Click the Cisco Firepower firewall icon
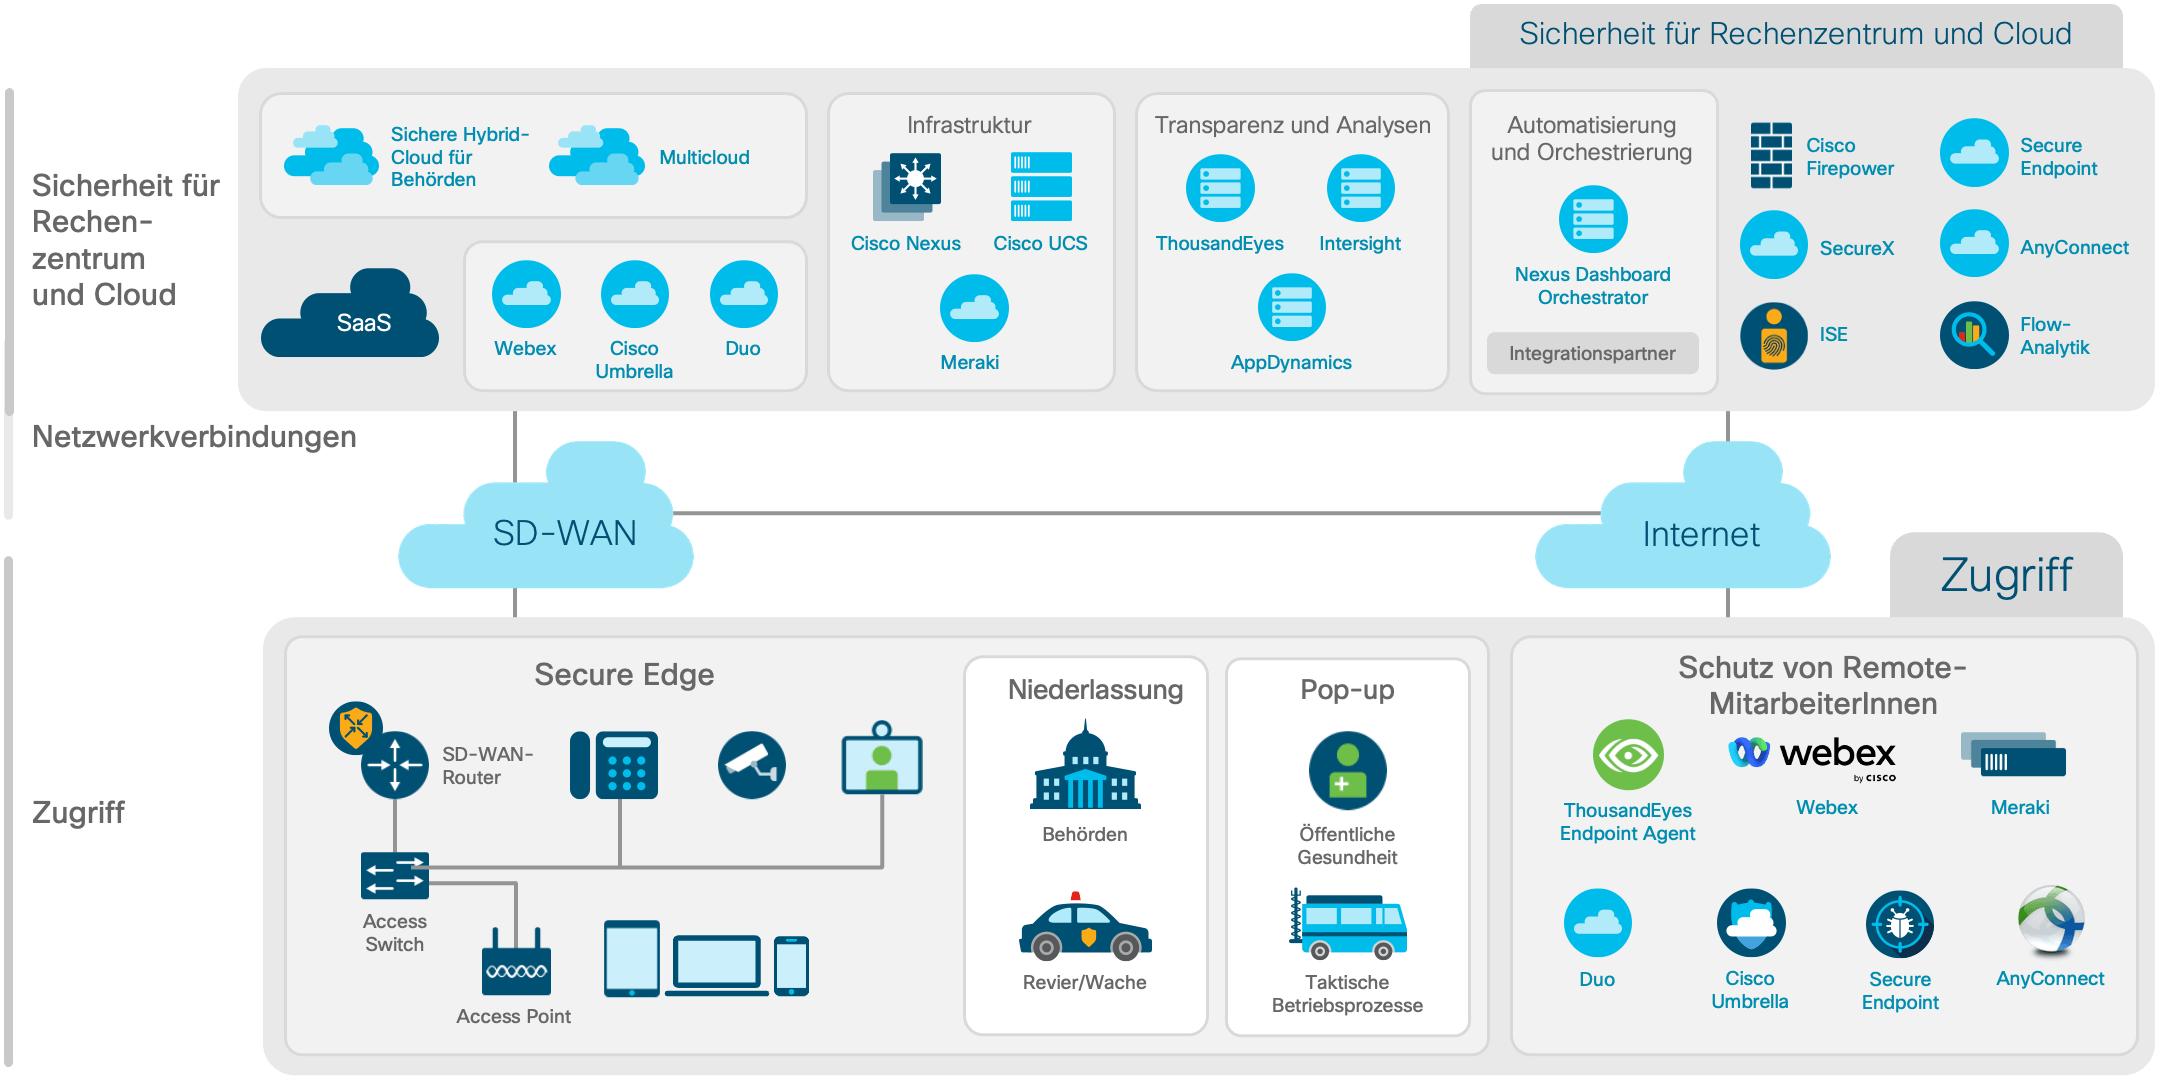This screenshot has height=1080, width=2160. (x=1771, y=155)
